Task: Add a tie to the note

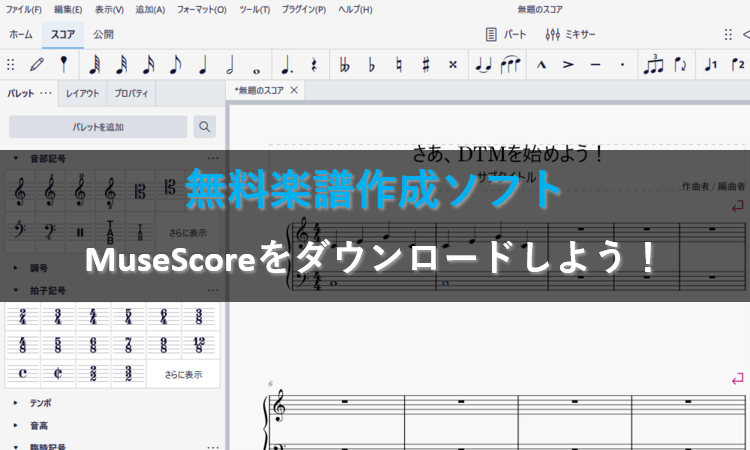Action: (x=484, y=65)
